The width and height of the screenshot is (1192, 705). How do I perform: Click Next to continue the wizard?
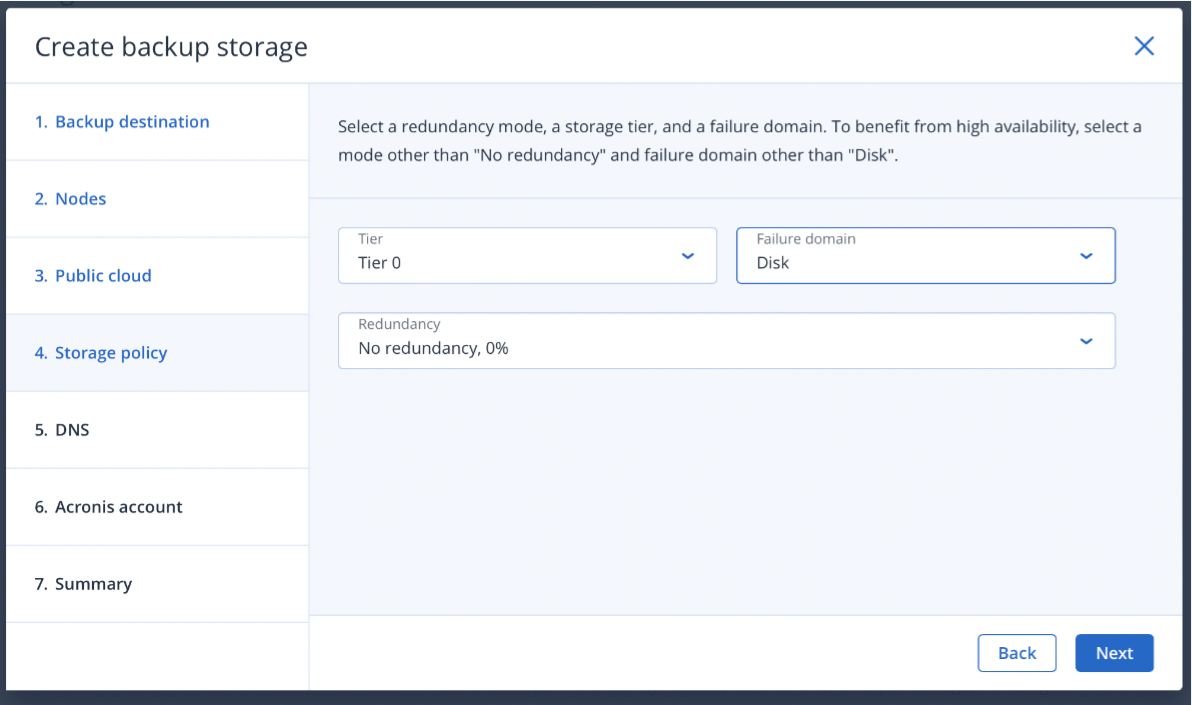(1114, 653)
